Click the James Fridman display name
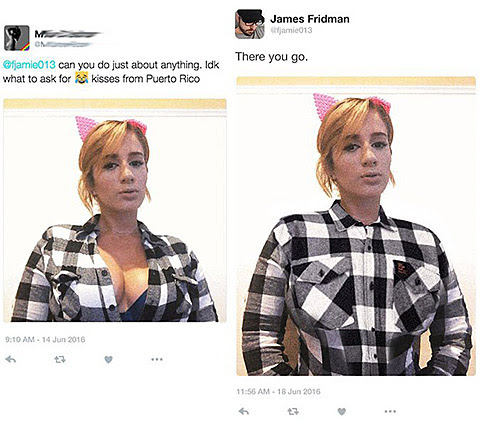480x432 pixels. 310,19
